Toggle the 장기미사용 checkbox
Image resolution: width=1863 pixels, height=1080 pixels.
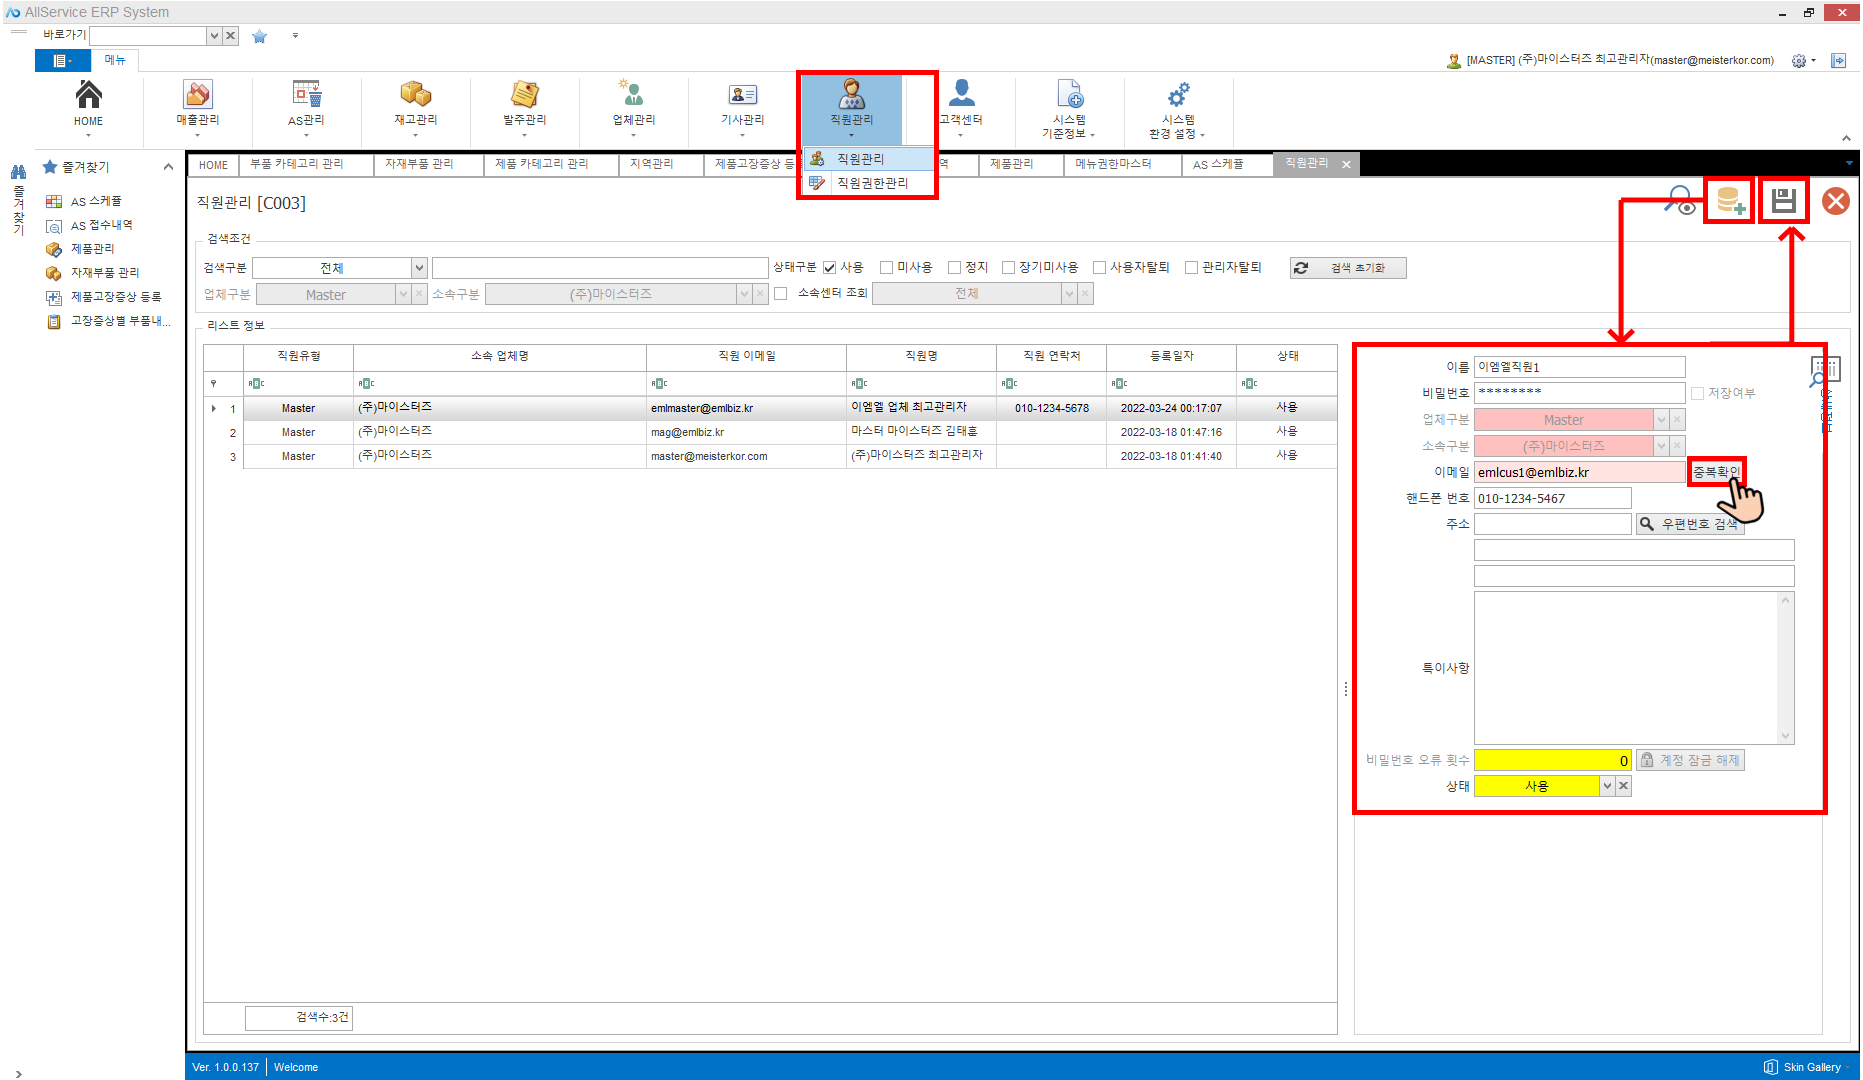(1008, 268)
